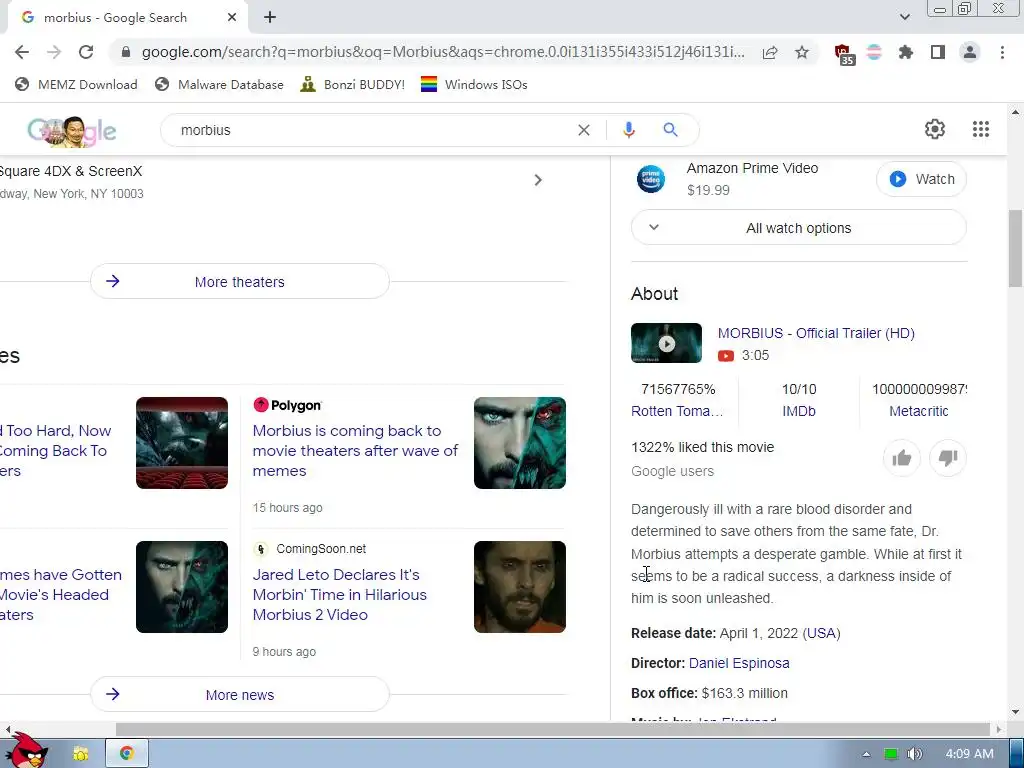The width and height of the screenshot is (1024, 768).
Task: Open the Bonzi BUDDY! bookmark
Action: (353, 84)
